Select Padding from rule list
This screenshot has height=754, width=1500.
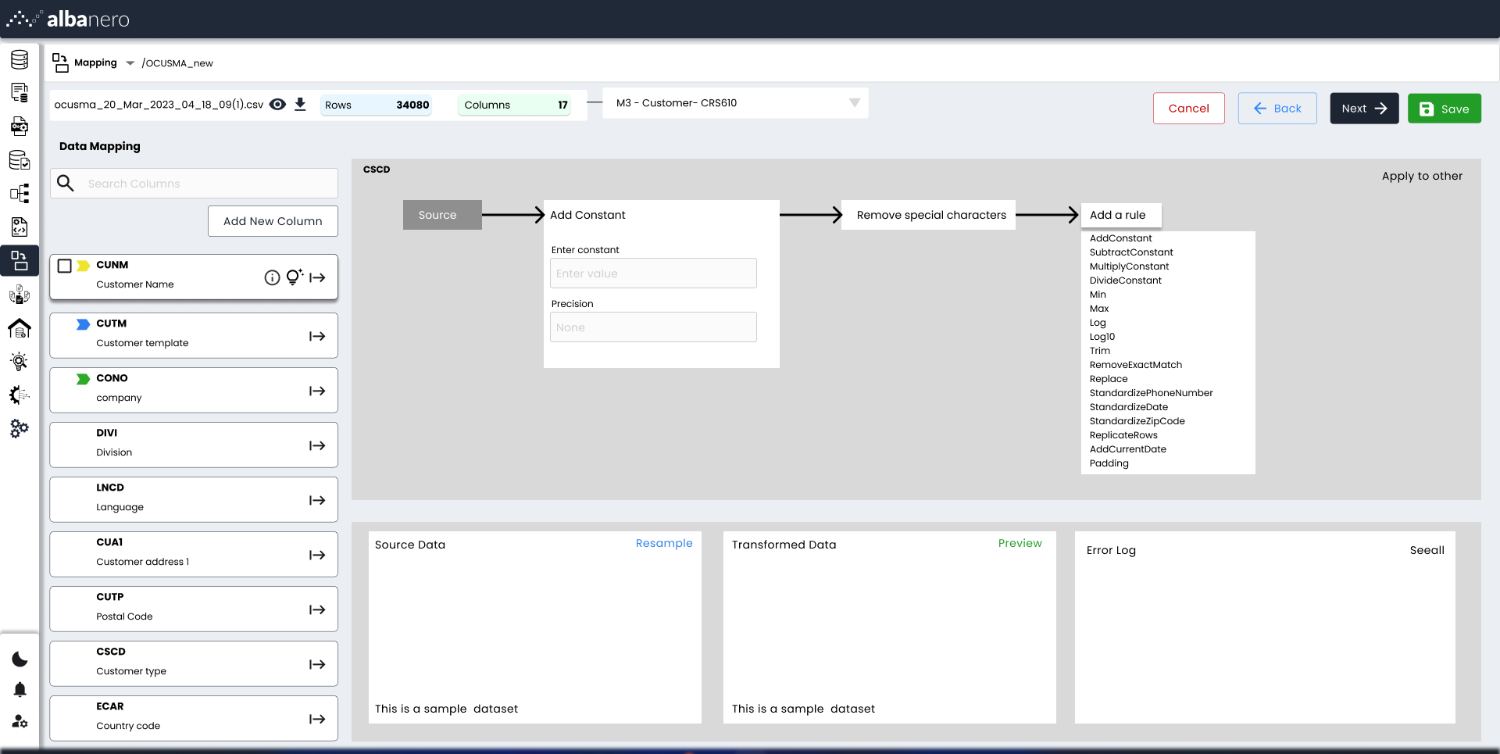click(1109, 463)
